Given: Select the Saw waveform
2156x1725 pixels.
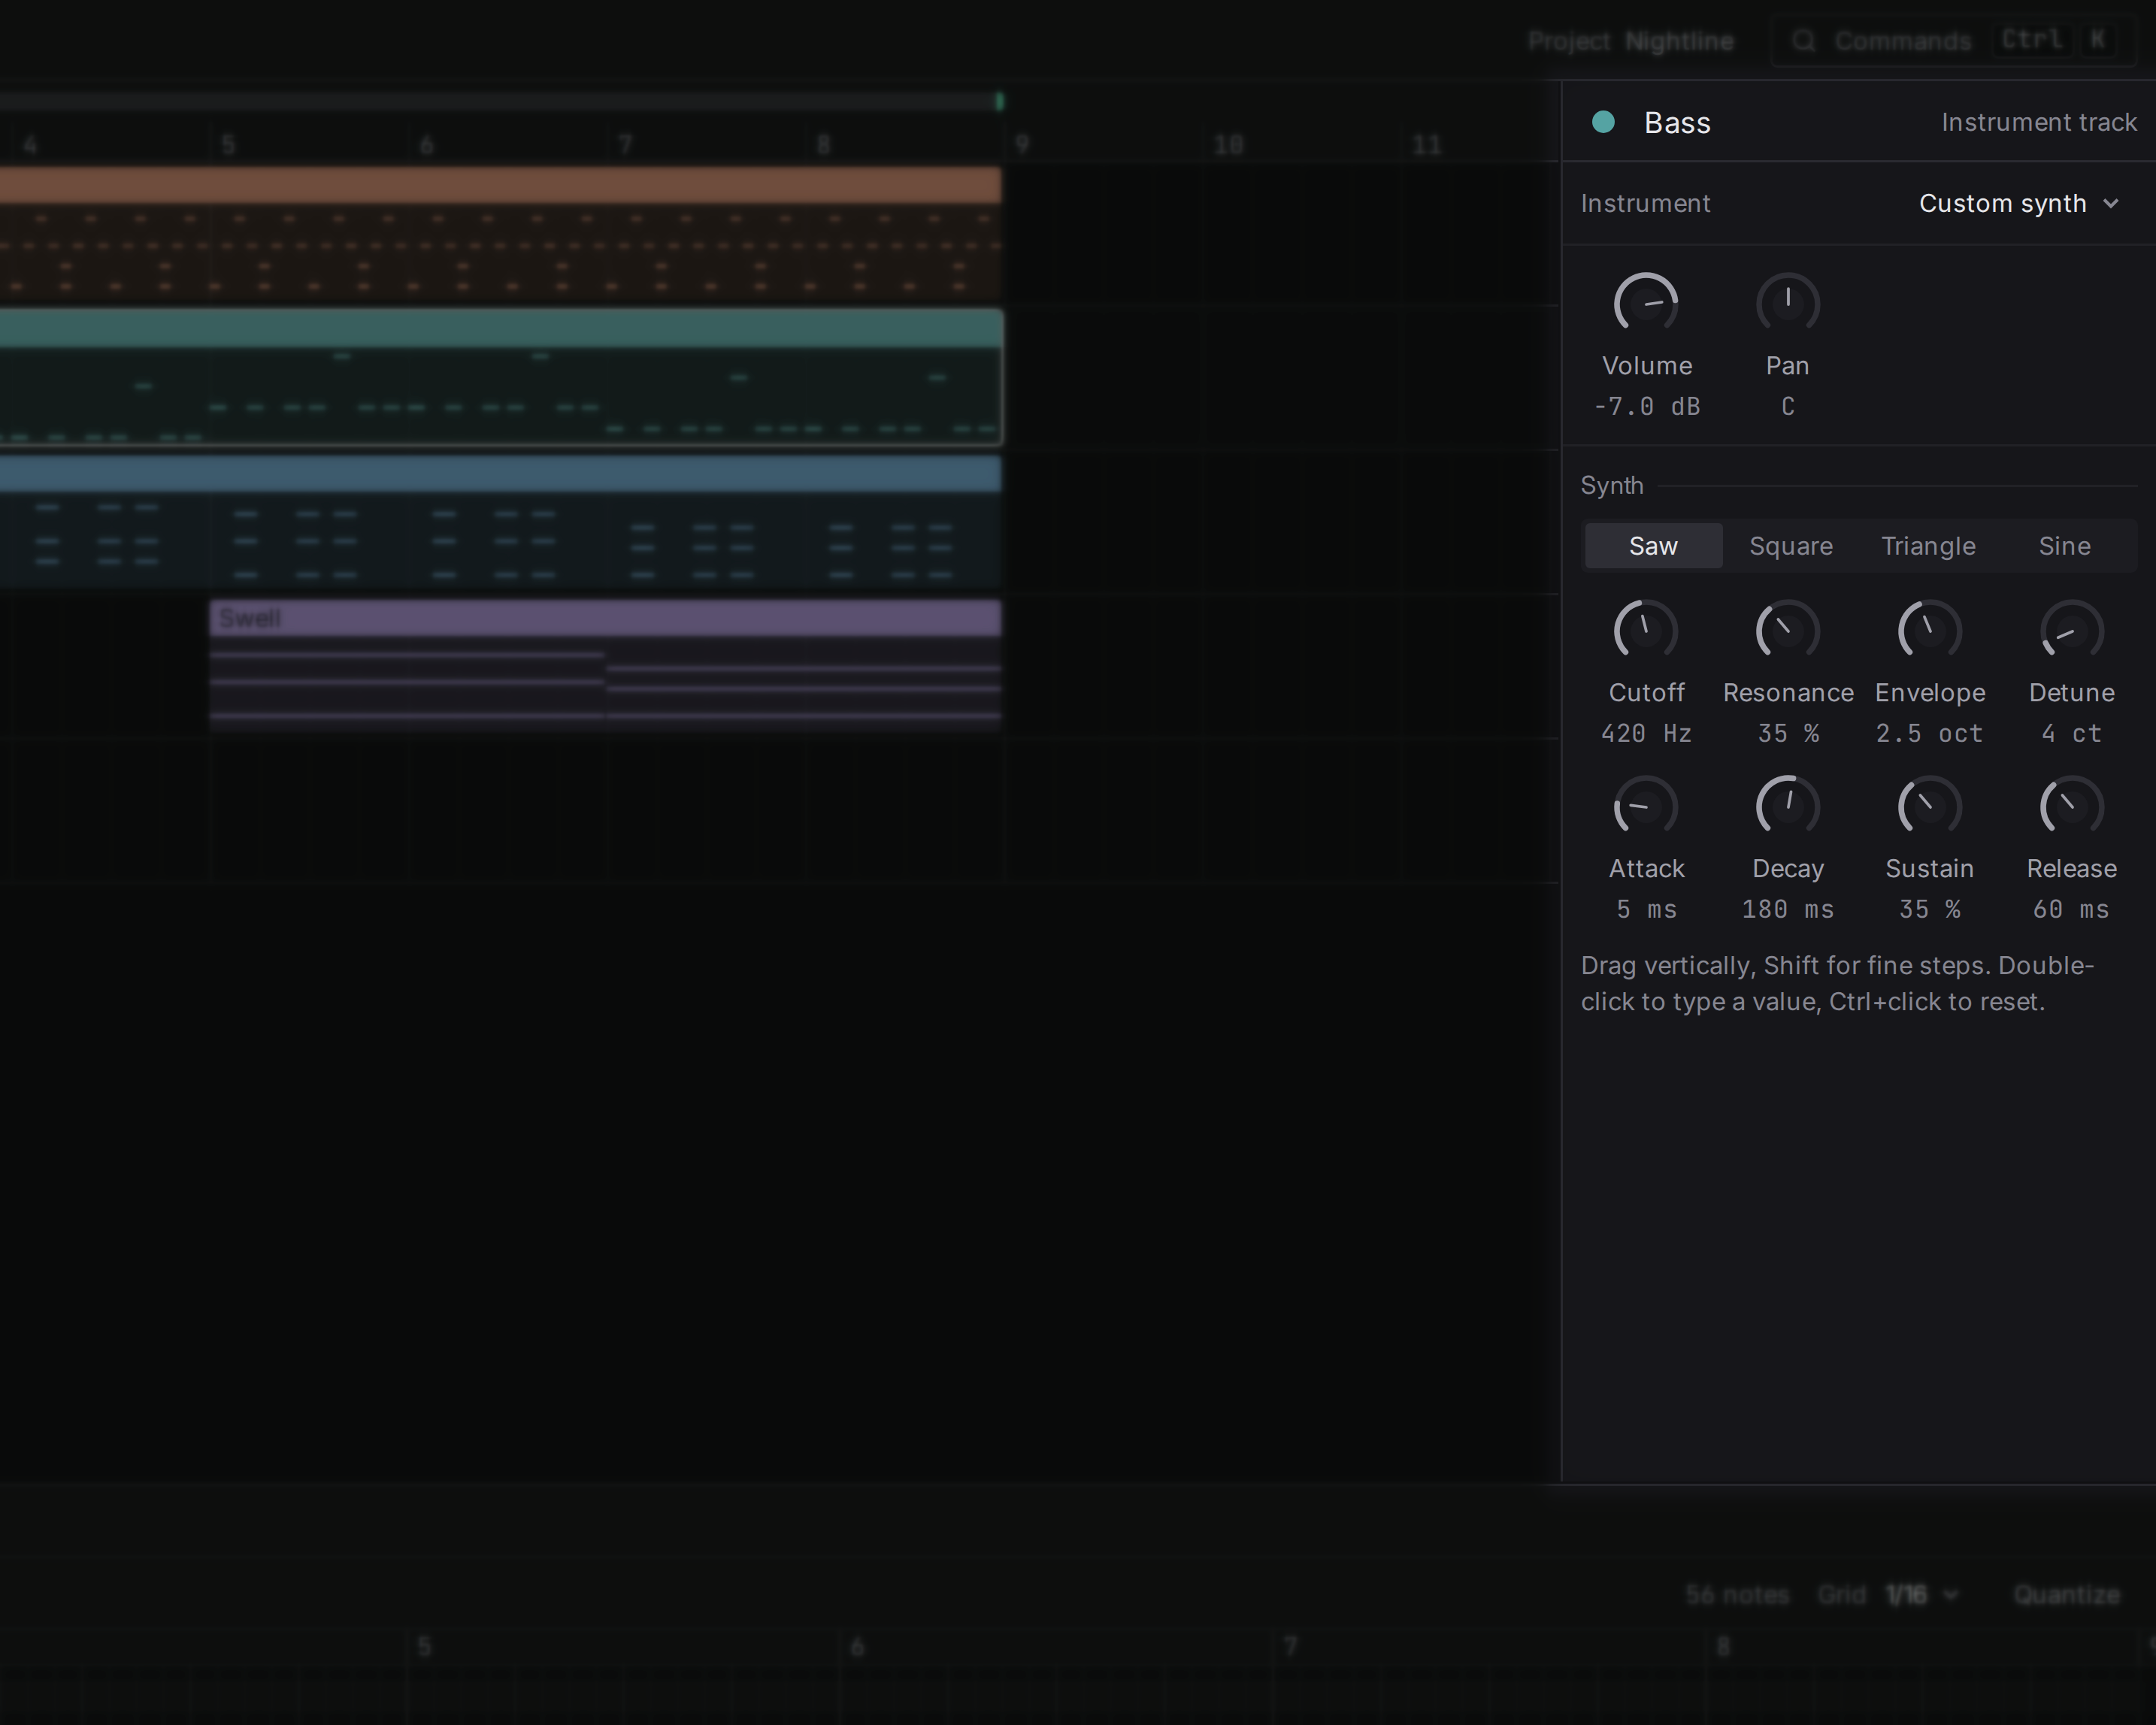Looking at the screenshot, I should tap(1653, 546).
